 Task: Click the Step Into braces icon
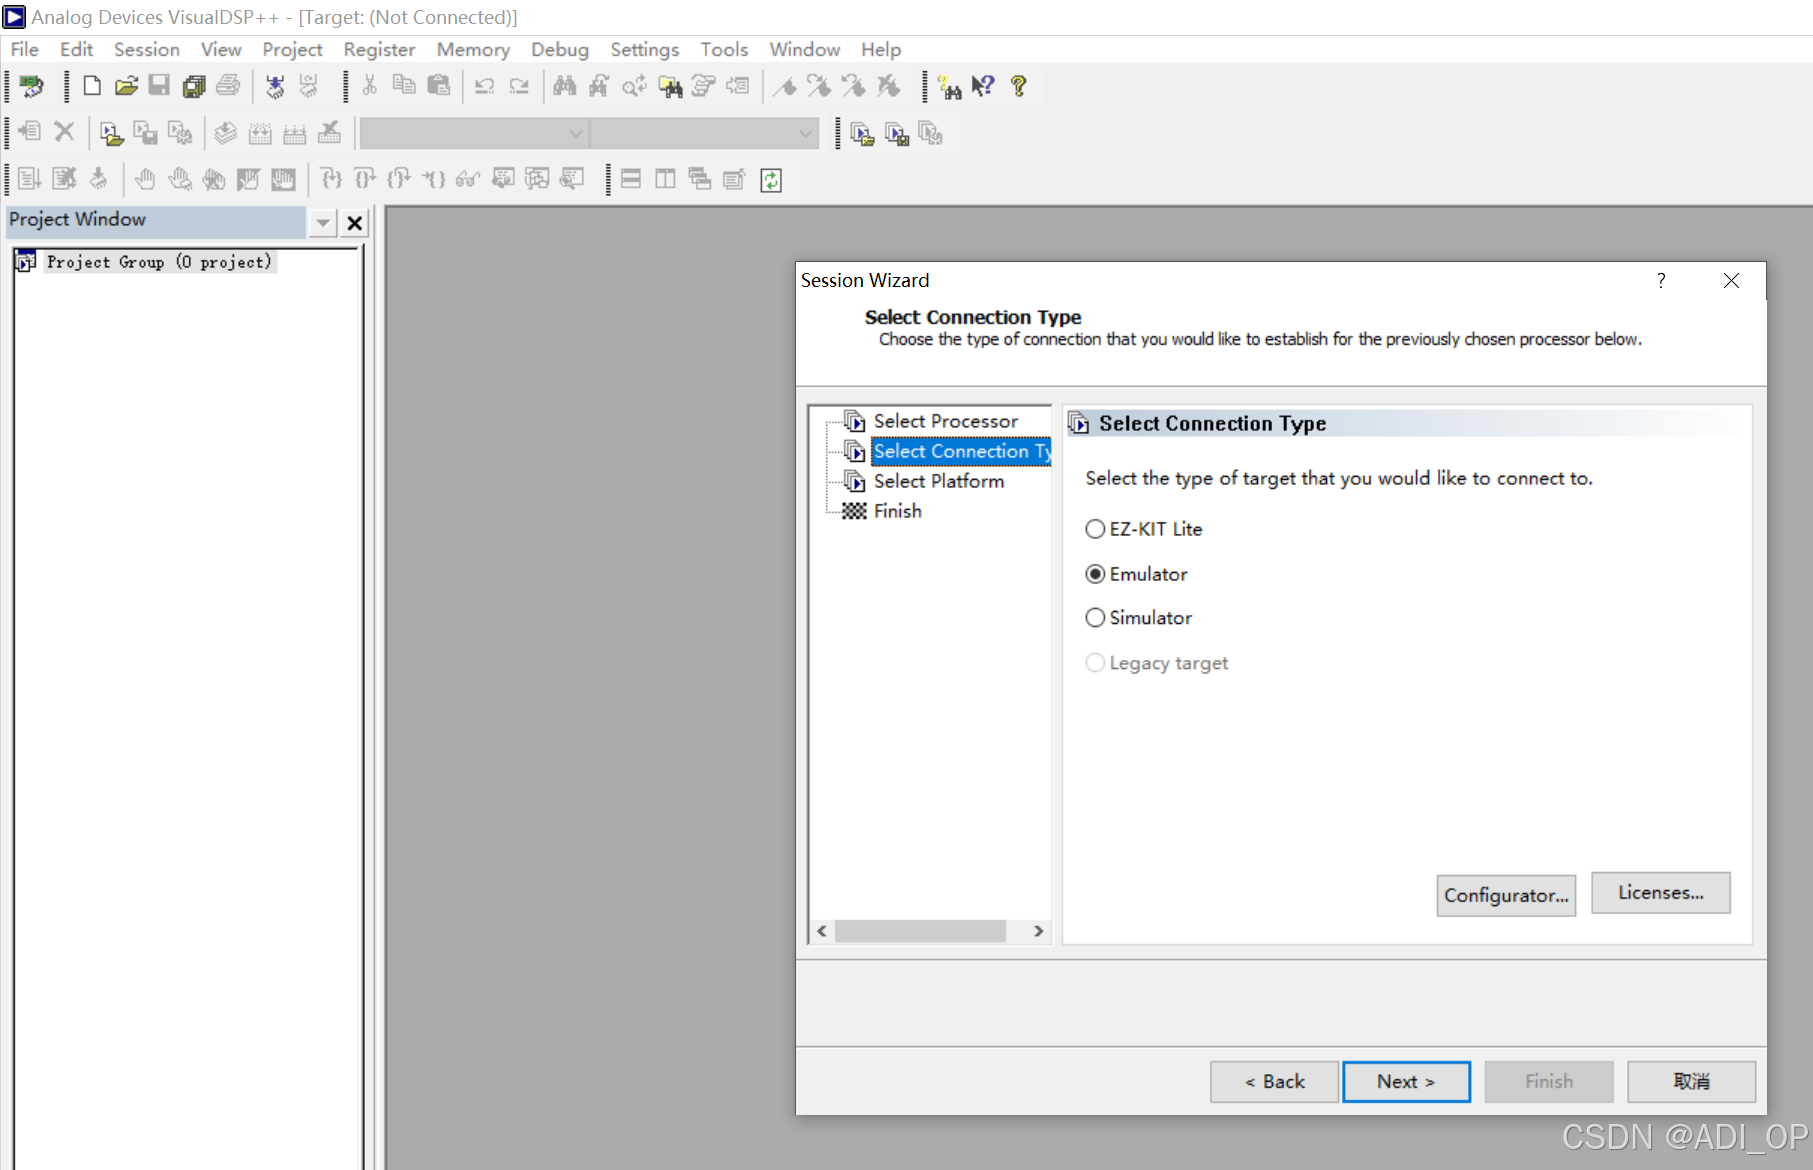pyautogui.click(x=331, y=179)
